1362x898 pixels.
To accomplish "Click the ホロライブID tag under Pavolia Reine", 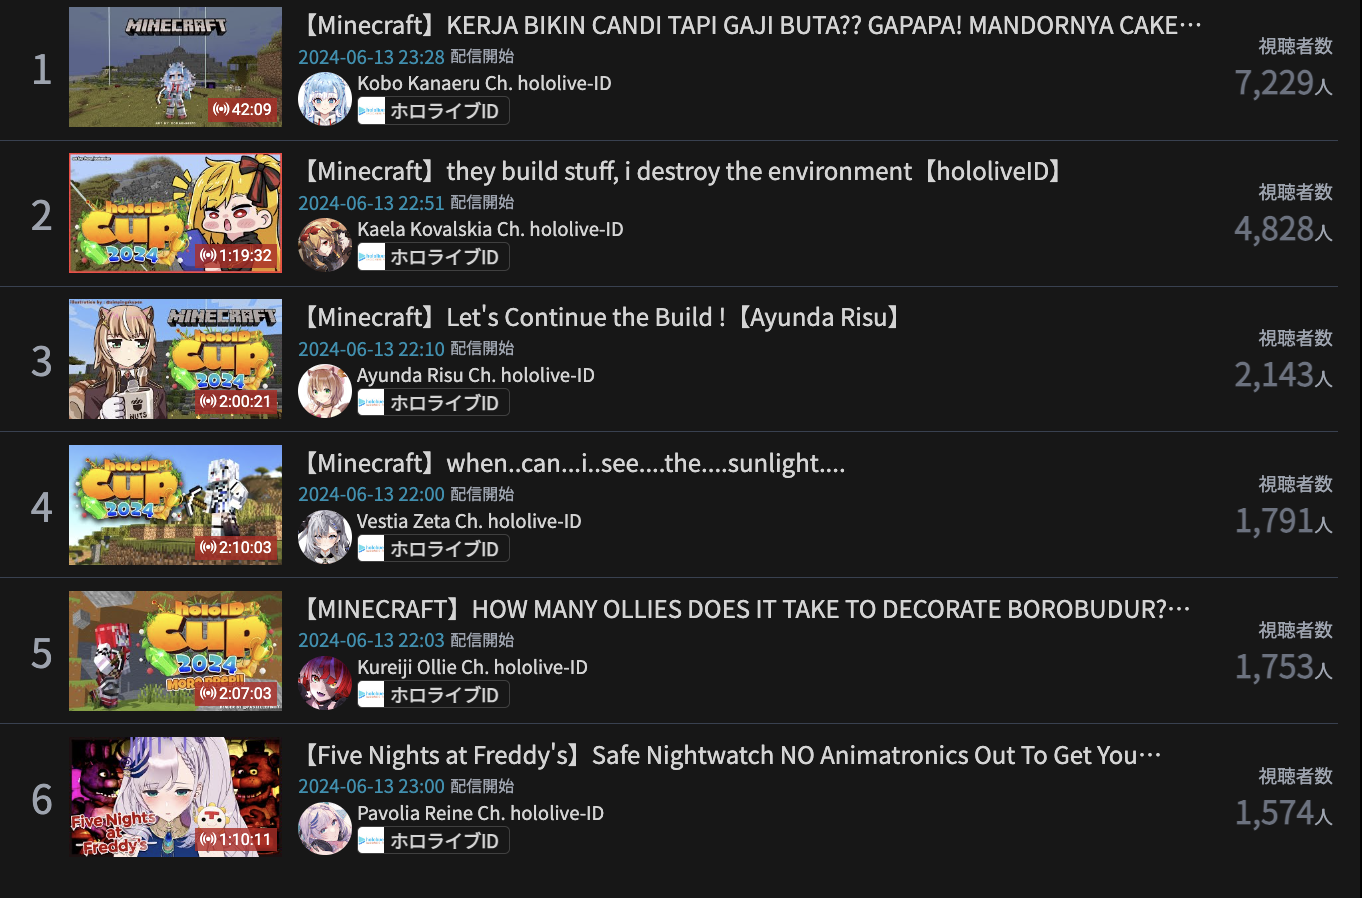I will [433, 841].
